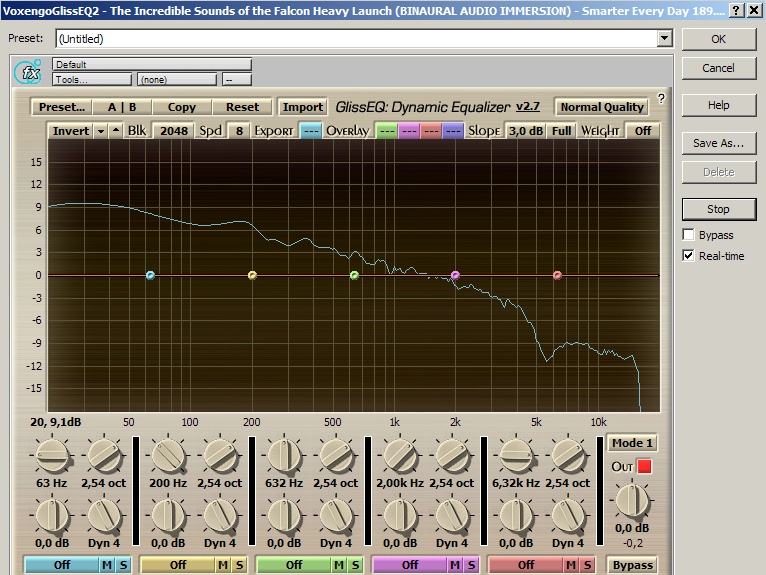Open the Mode 1 selector

632,443
